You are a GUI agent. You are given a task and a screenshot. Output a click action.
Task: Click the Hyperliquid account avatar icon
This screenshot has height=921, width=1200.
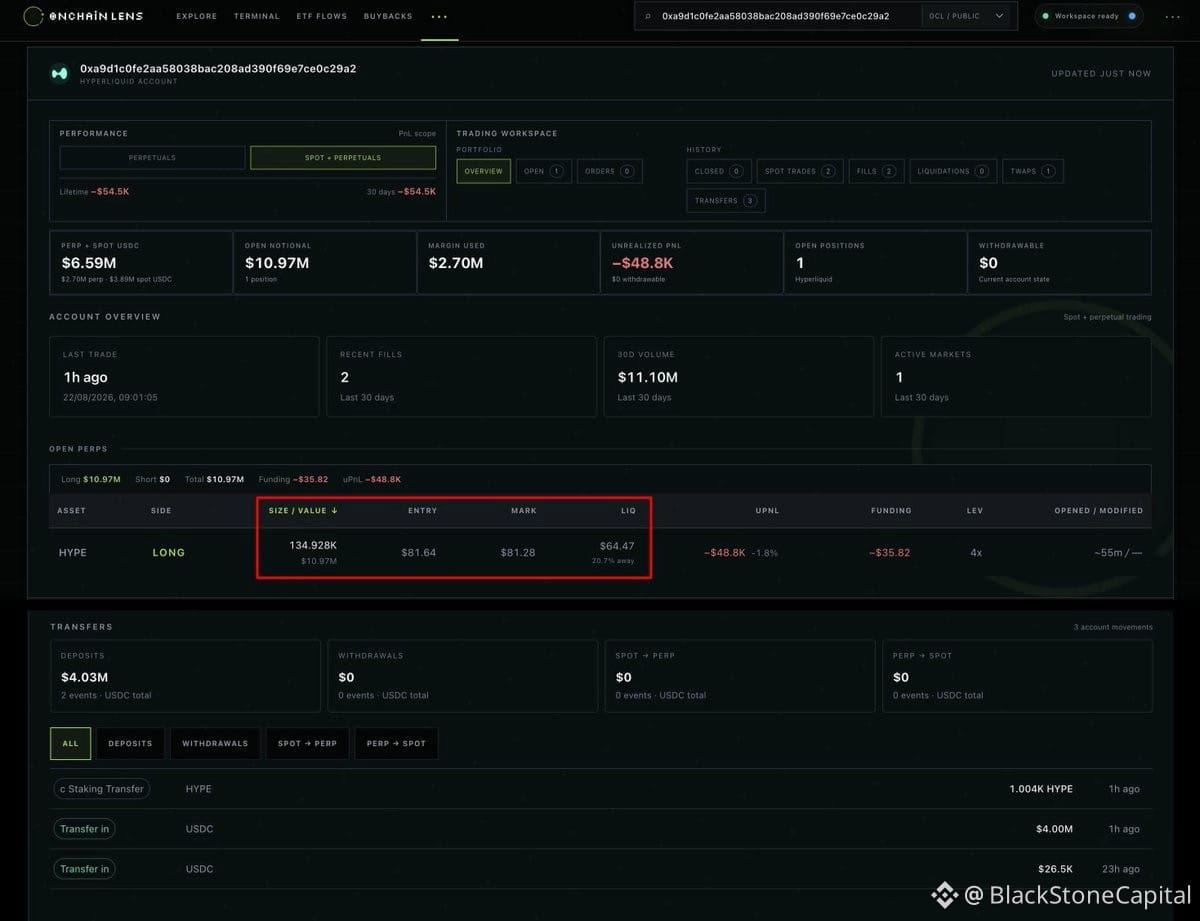[x=60, y=73]
